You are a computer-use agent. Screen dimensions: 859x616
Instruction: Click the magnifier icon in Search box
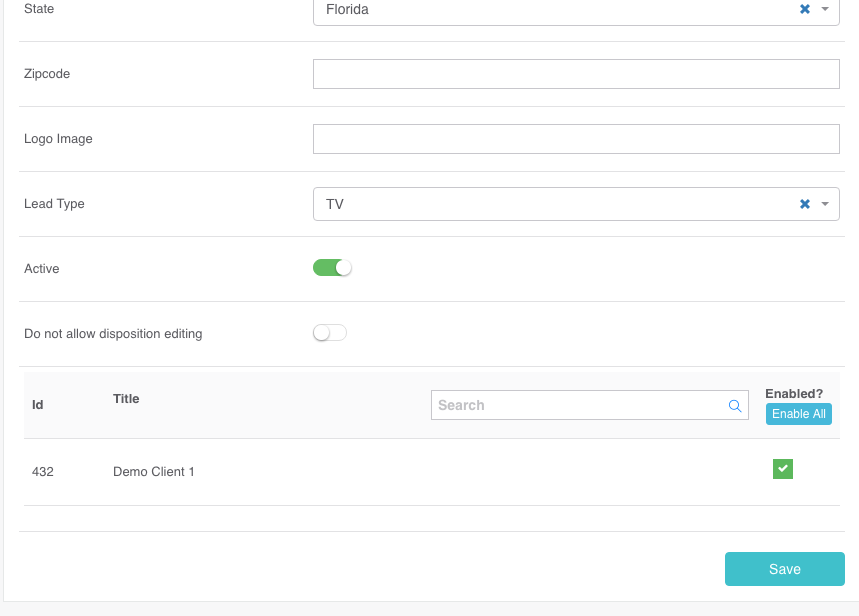pos(735,406)
